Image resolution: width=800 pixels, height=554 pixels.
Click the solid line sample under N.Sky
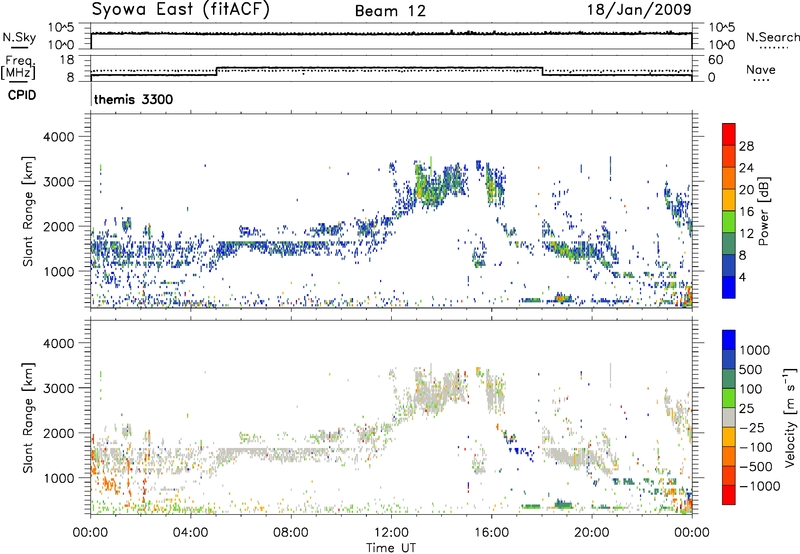pos(18,48)
